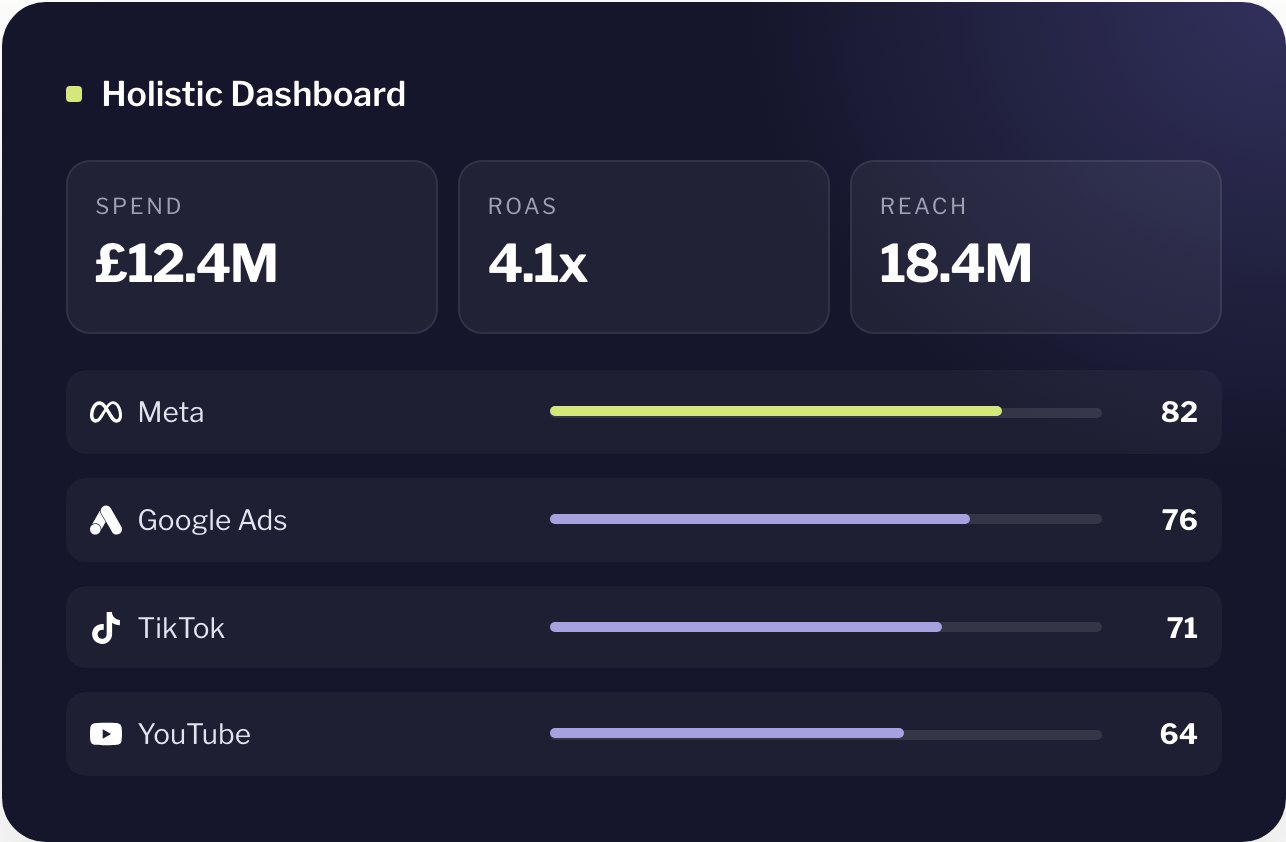Click the YouTube progress bar
This screenshot has width=1286, height=842.
coord(826,733)
